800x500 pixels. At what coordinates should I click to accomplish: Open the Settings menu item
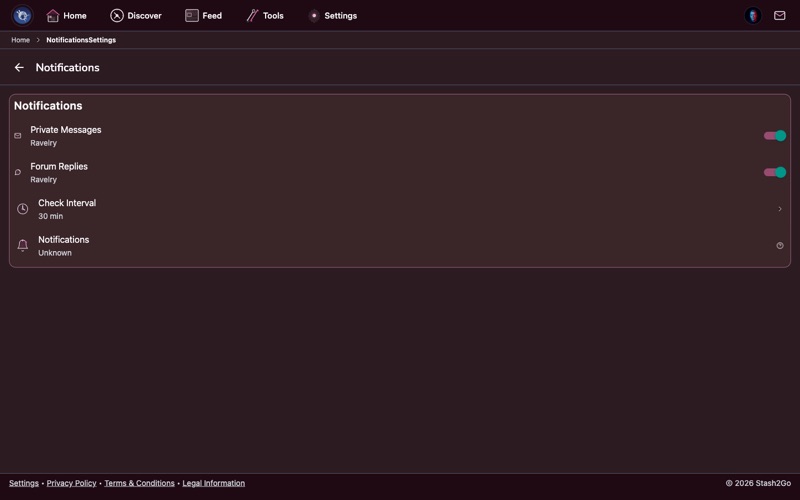(x=333, y=16)
